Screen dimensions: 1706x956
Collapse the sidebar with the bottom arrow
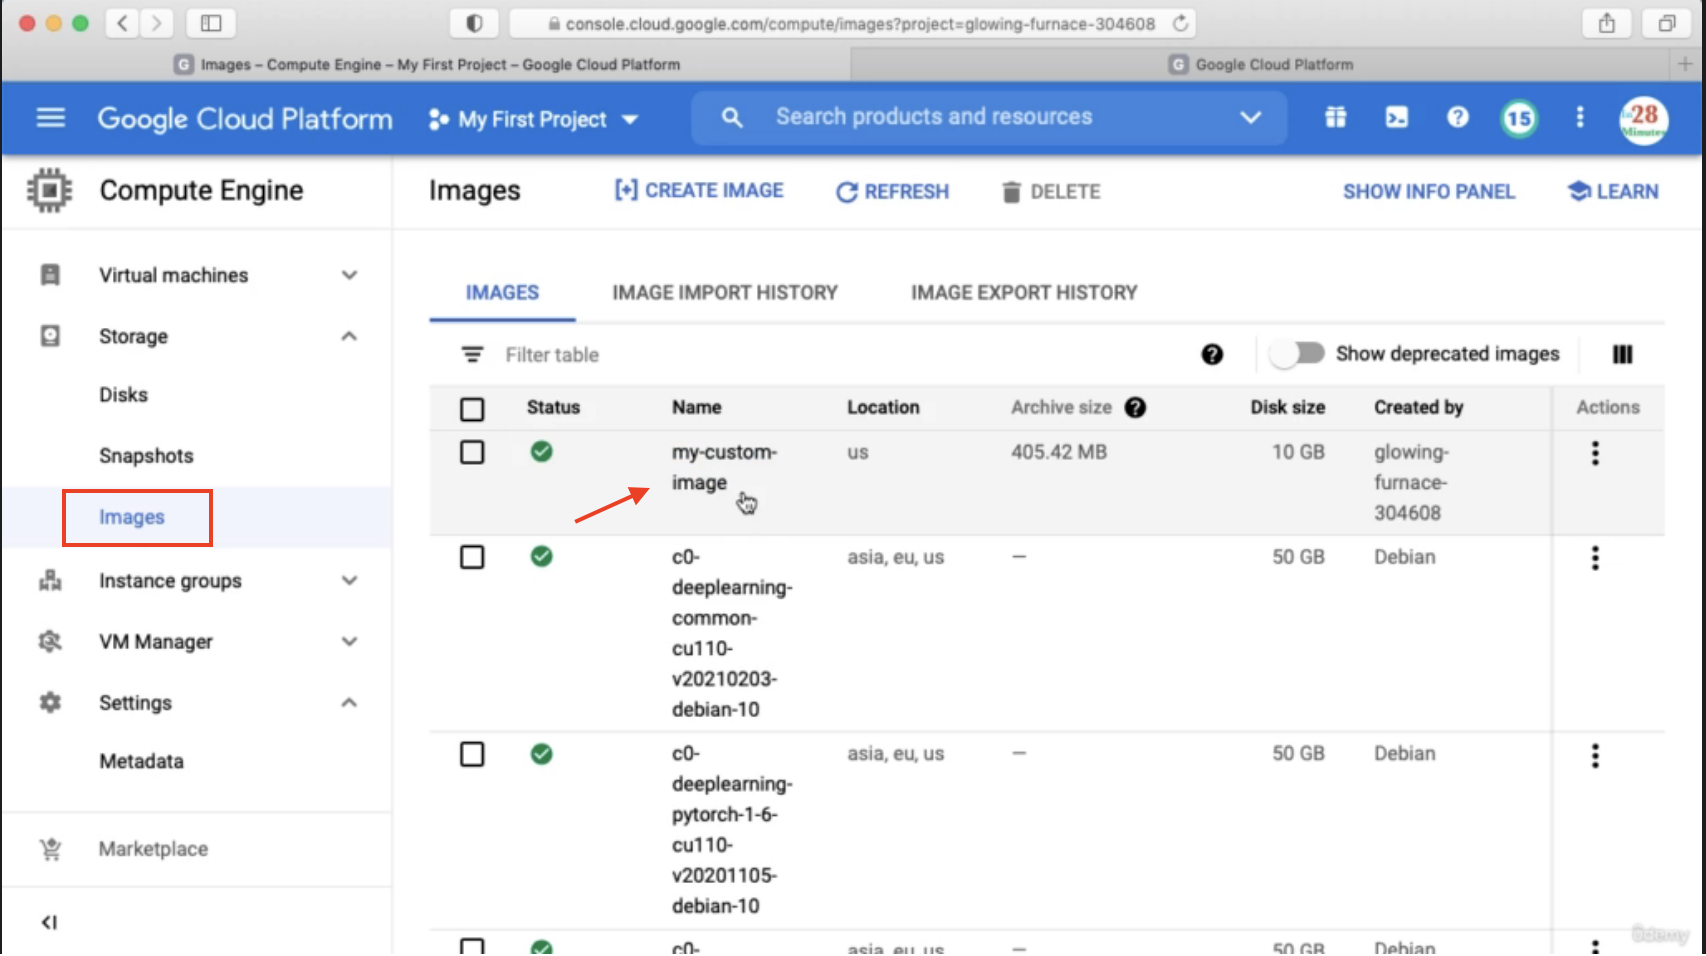(x=49, y=922)
